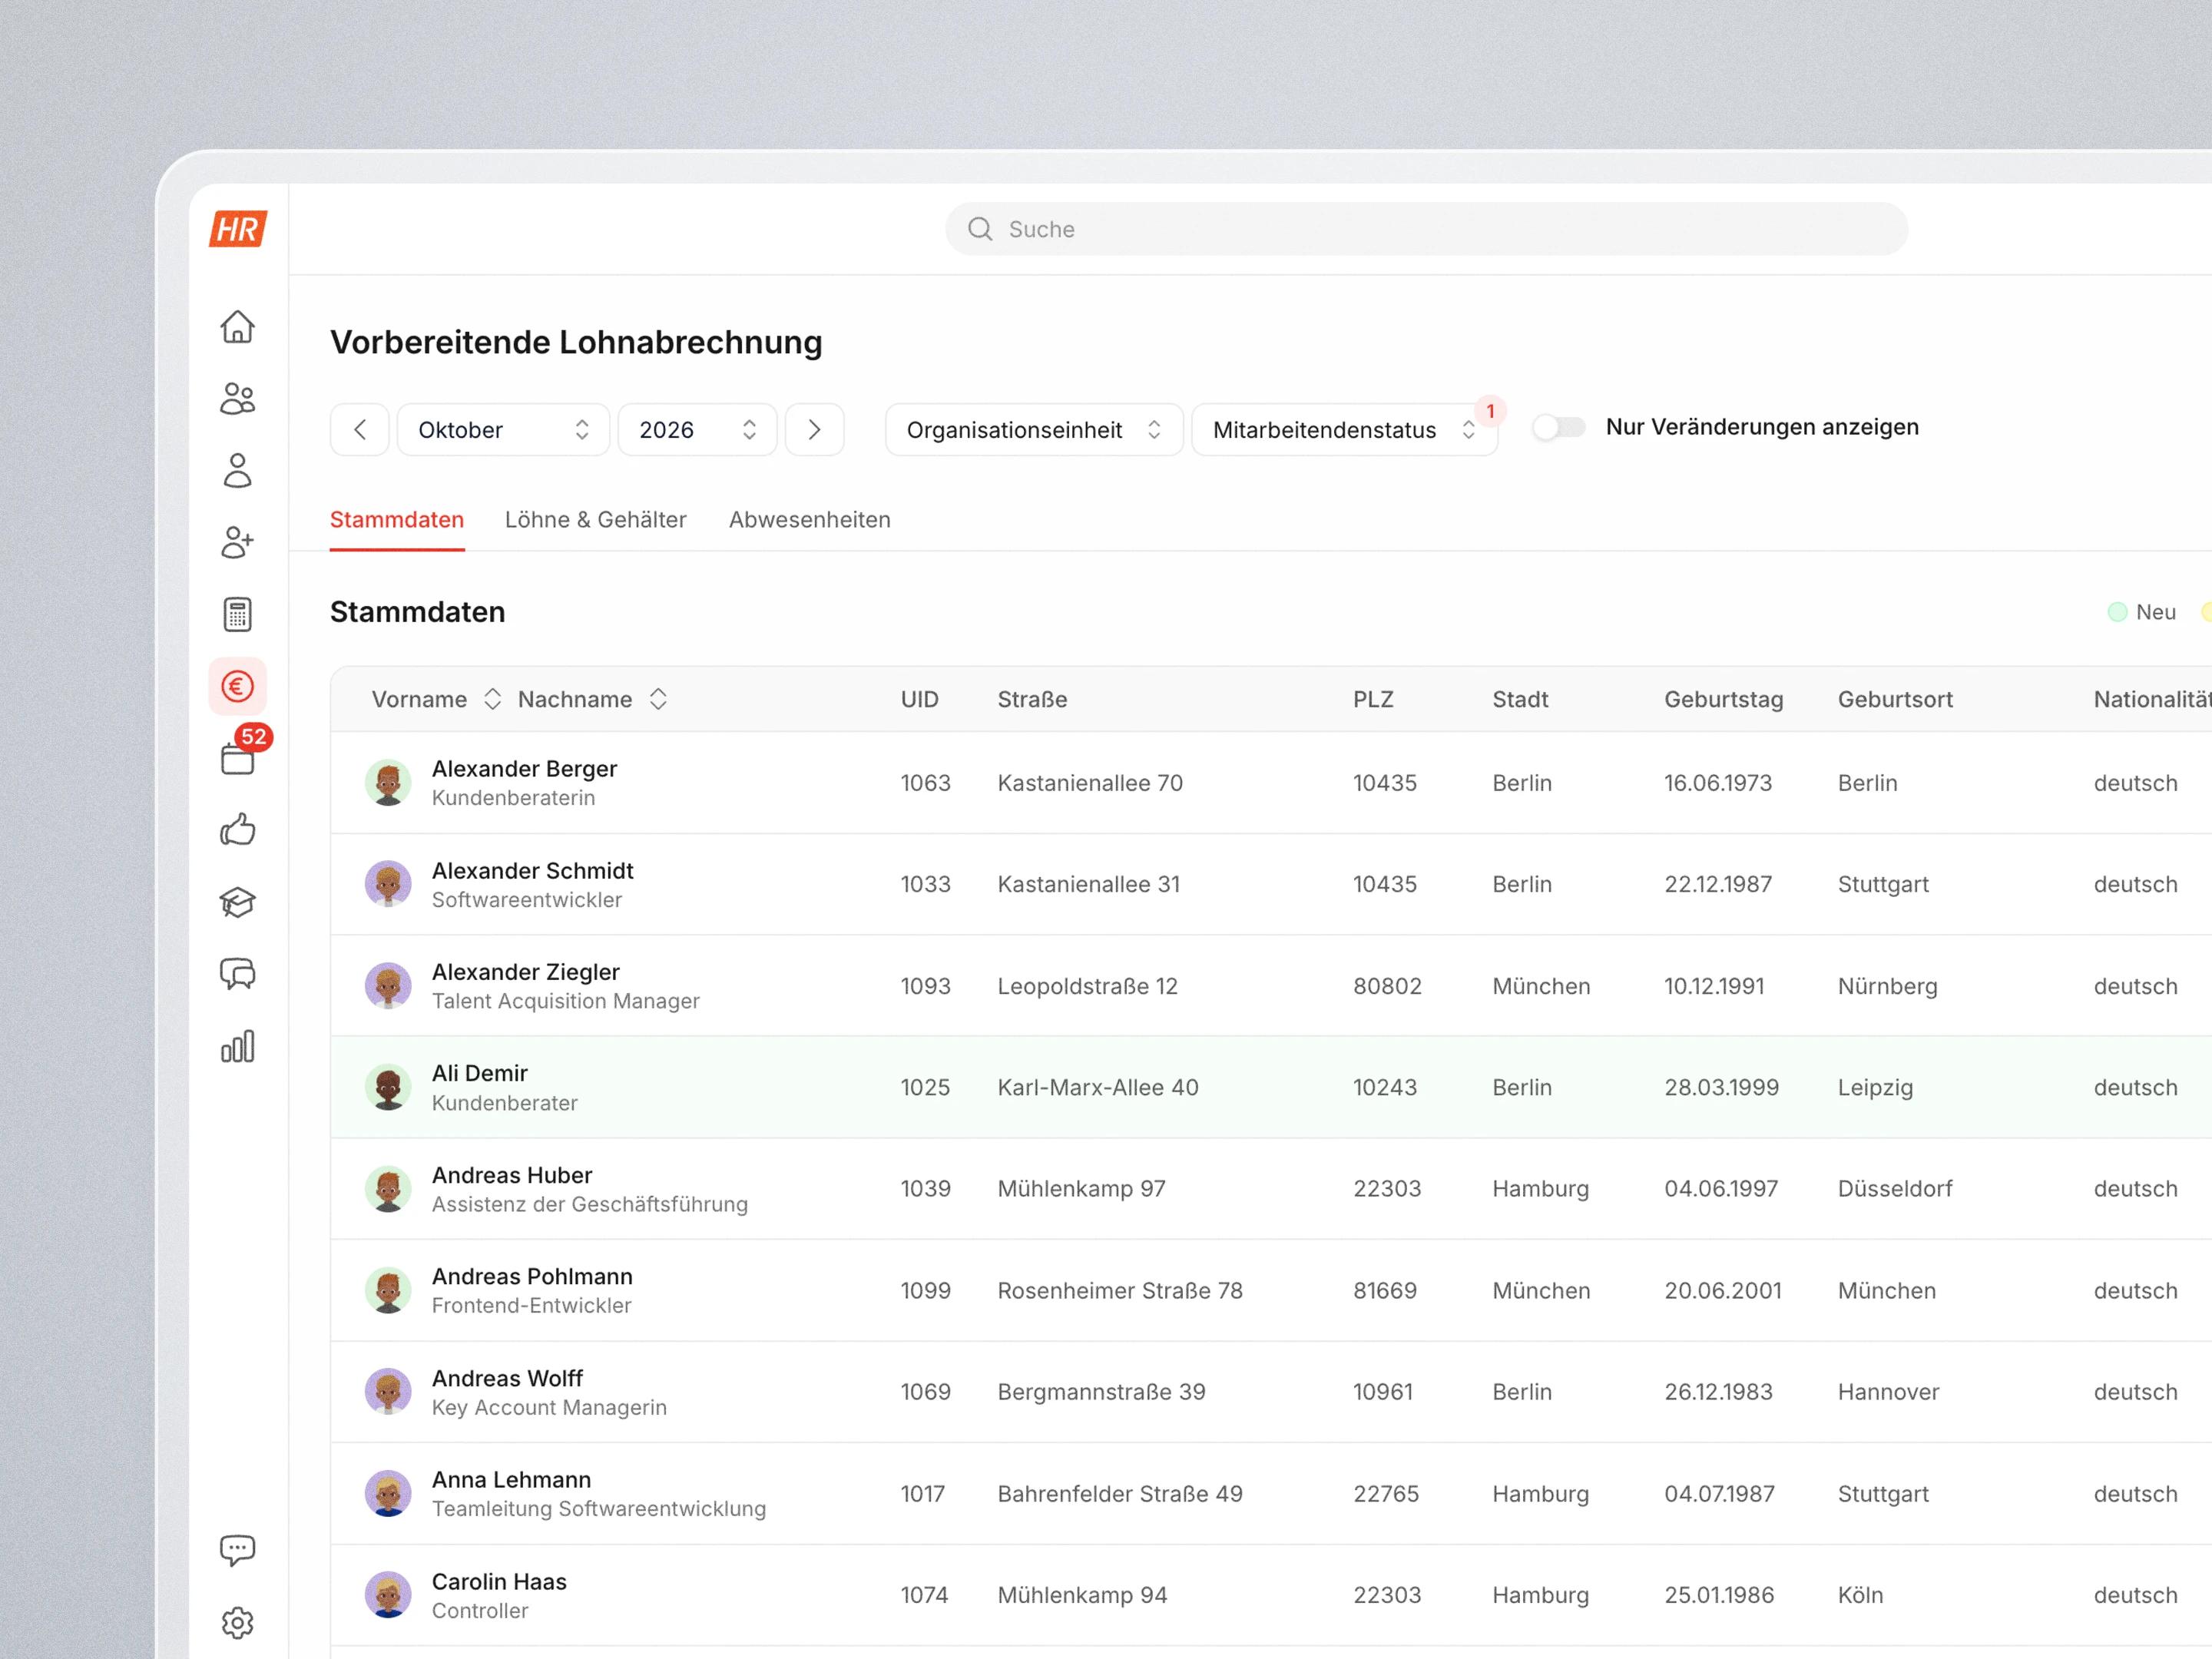Open the graduation cap training icon

(237, 902)
